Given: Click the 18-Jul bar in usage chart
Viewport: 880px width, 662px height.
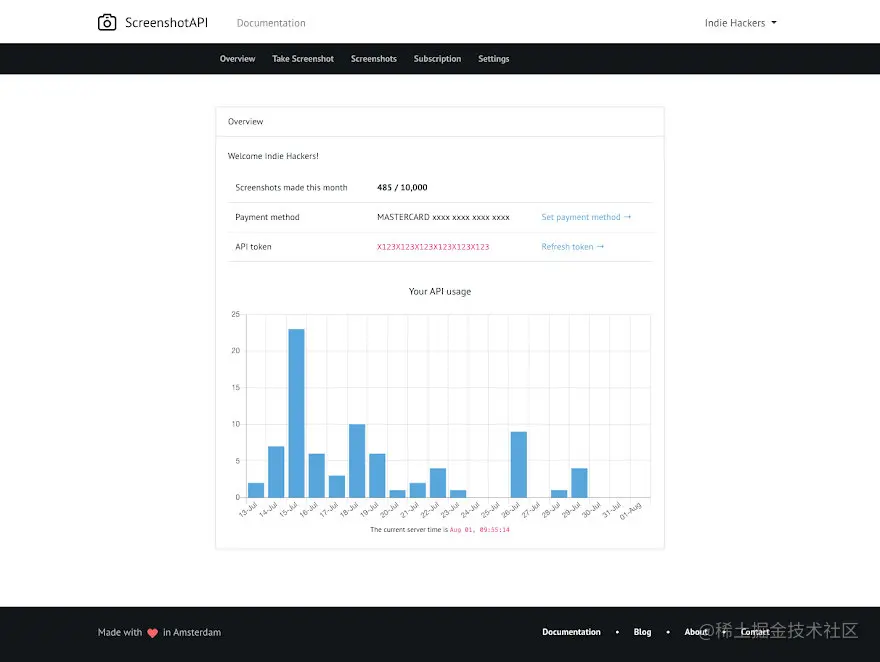Looking at the screenshot, I should coord(357,461).
